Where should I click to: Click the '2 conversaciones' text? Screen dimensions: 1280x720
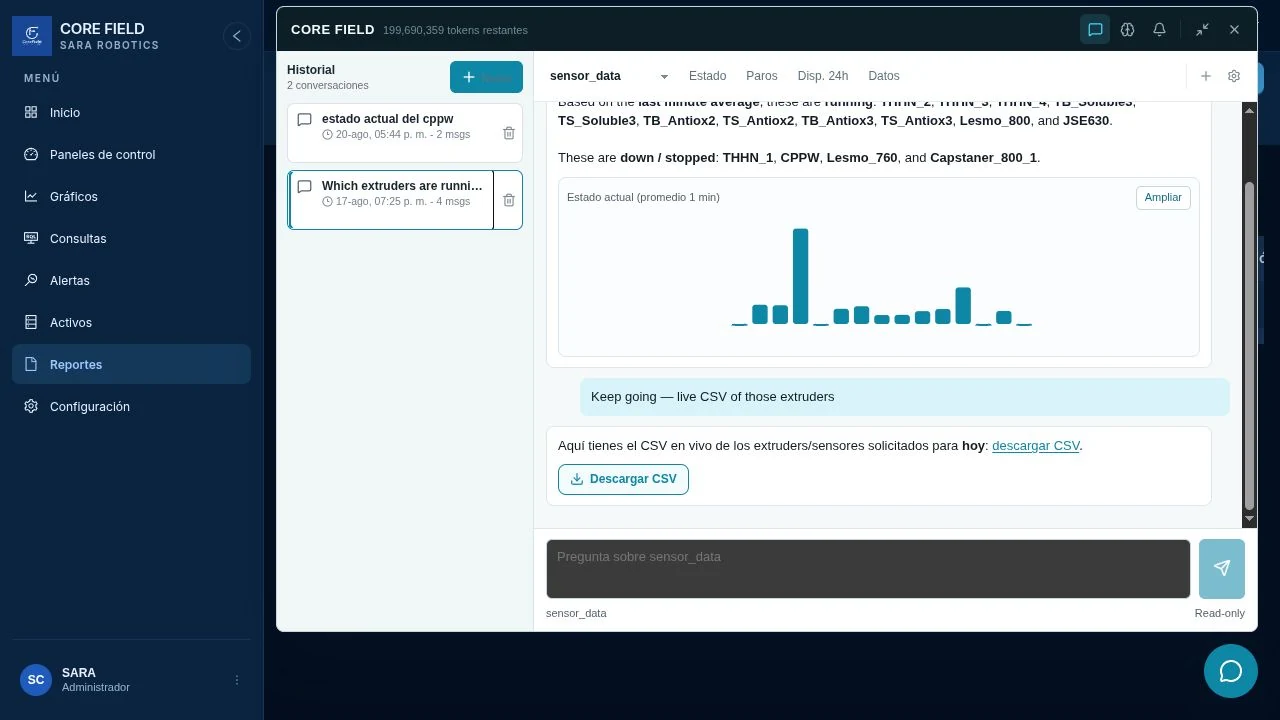pos(328,86)
